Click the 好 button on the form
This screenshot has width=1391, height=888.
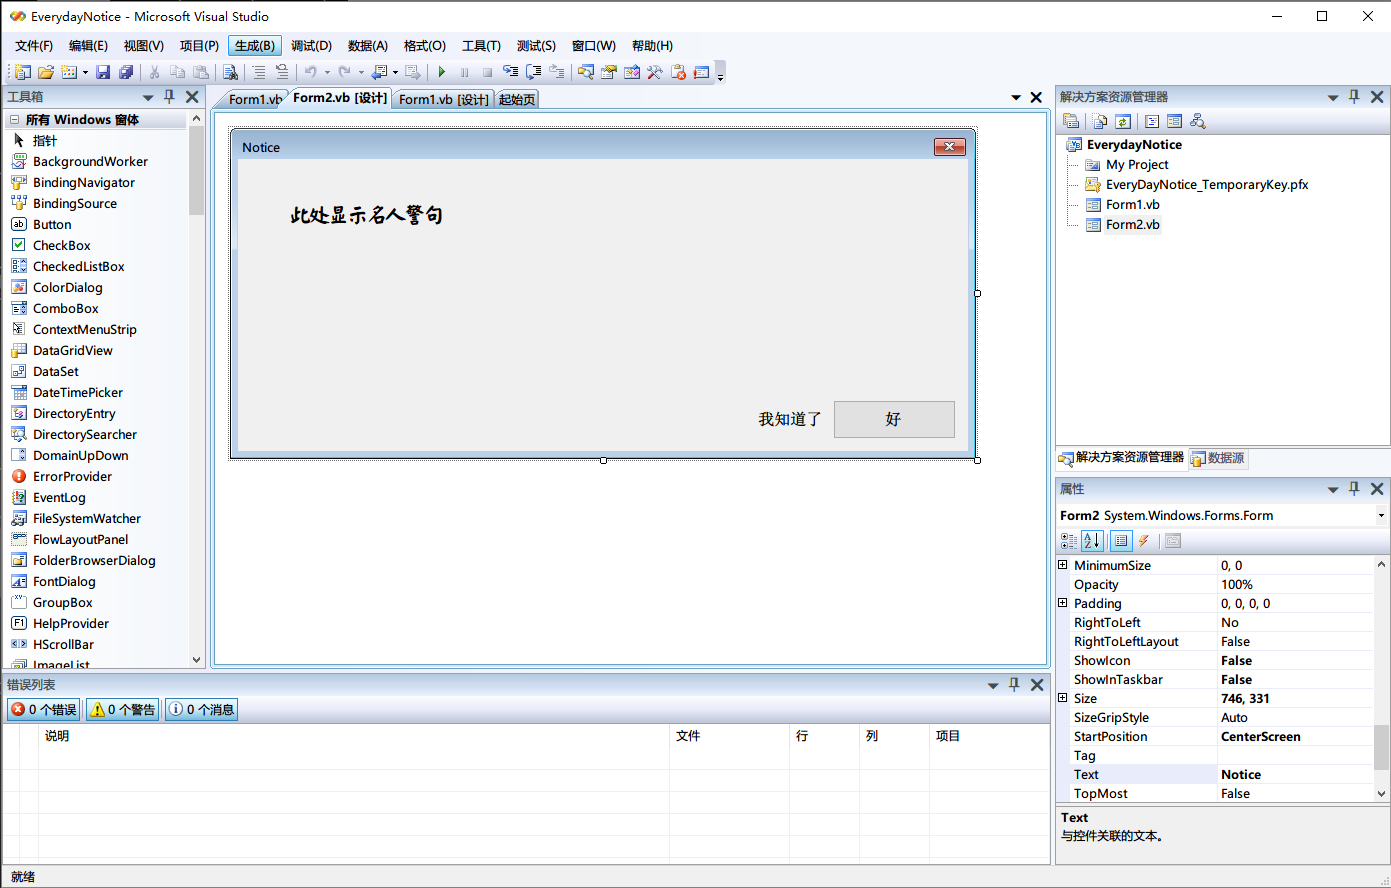(893, 419)
